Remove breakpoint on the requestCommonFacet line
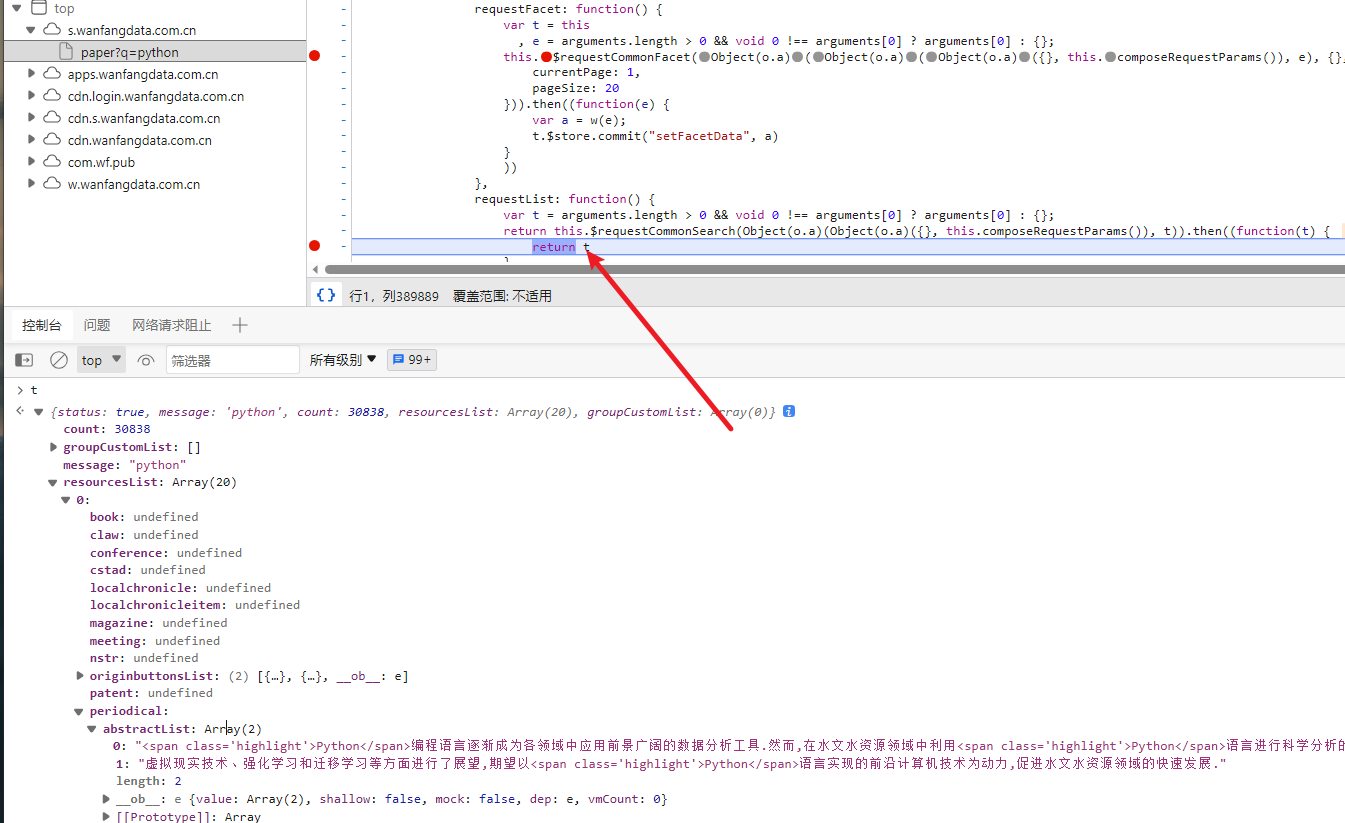Viewport: 1345px width, 823px height. 315,56
